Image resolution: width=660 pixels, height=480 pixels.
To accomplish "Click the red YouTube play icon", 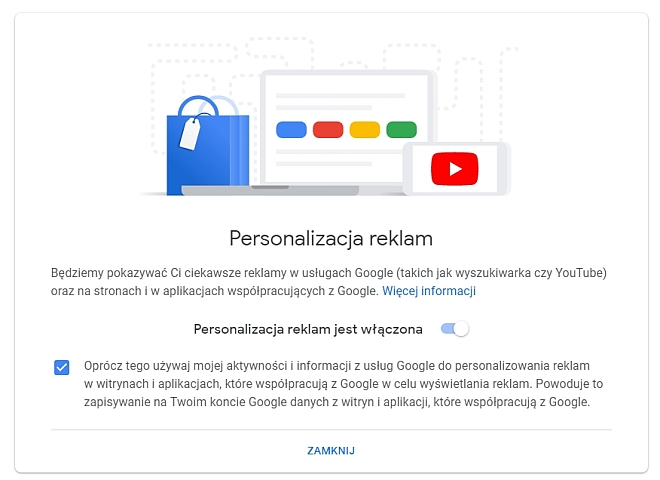I will pos(455,169).
